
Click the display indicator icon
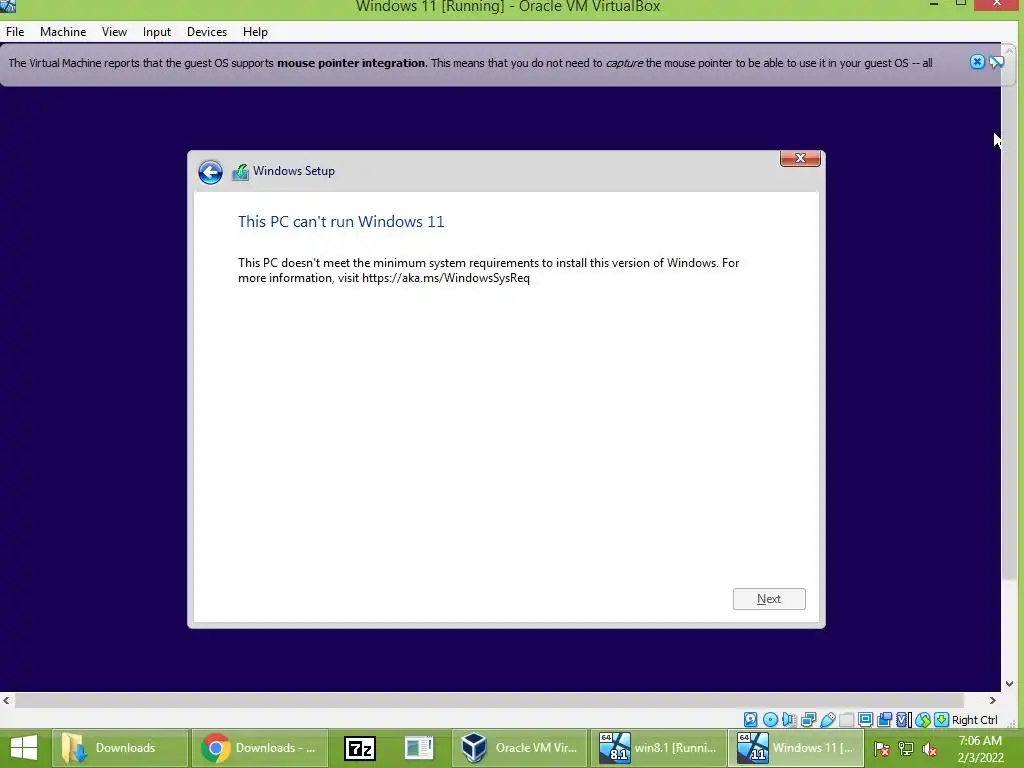coord(865,720)
